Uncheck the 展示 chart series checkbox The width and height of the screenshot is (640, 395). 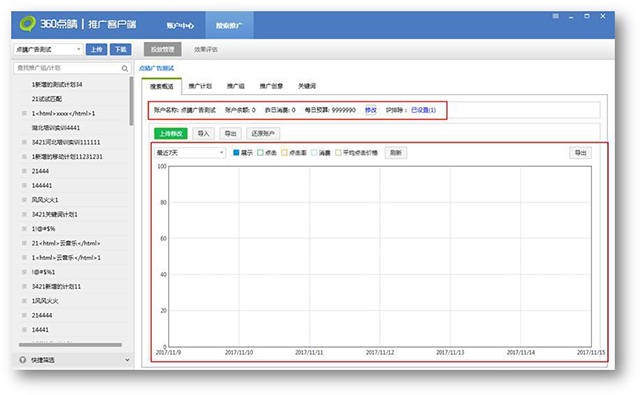(x=236, y=153)
